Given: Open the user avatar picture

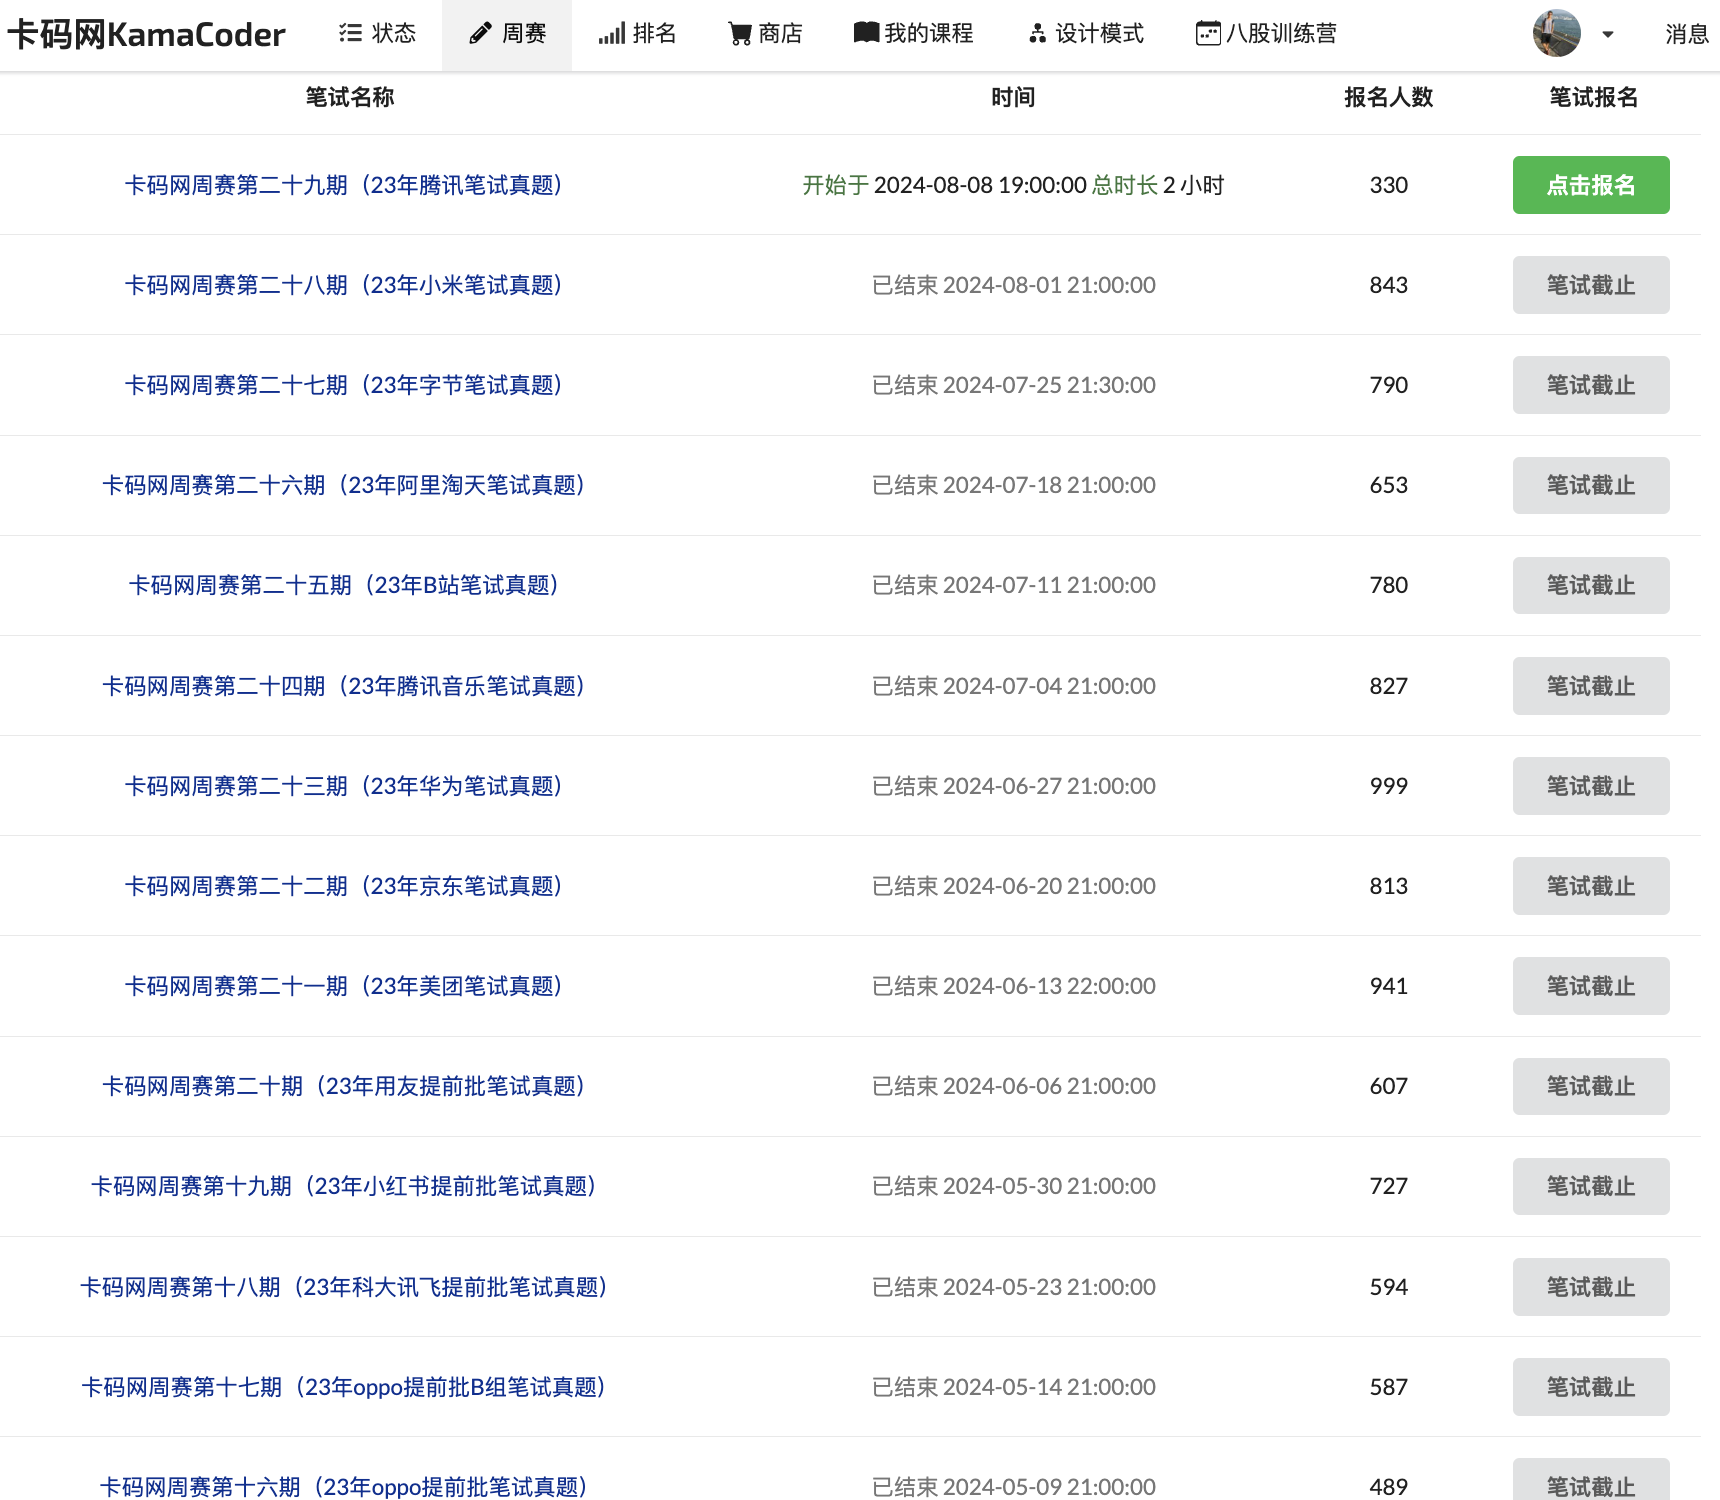Looking at the screenshot, I should (1556, 33).
